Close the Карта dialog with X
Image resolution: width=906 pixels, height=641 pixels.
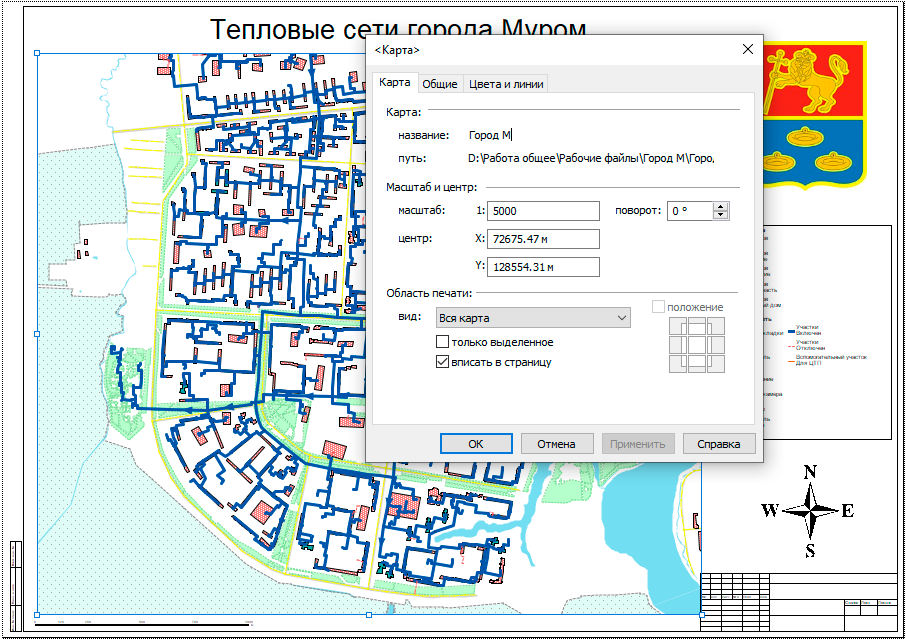[747, 50]
